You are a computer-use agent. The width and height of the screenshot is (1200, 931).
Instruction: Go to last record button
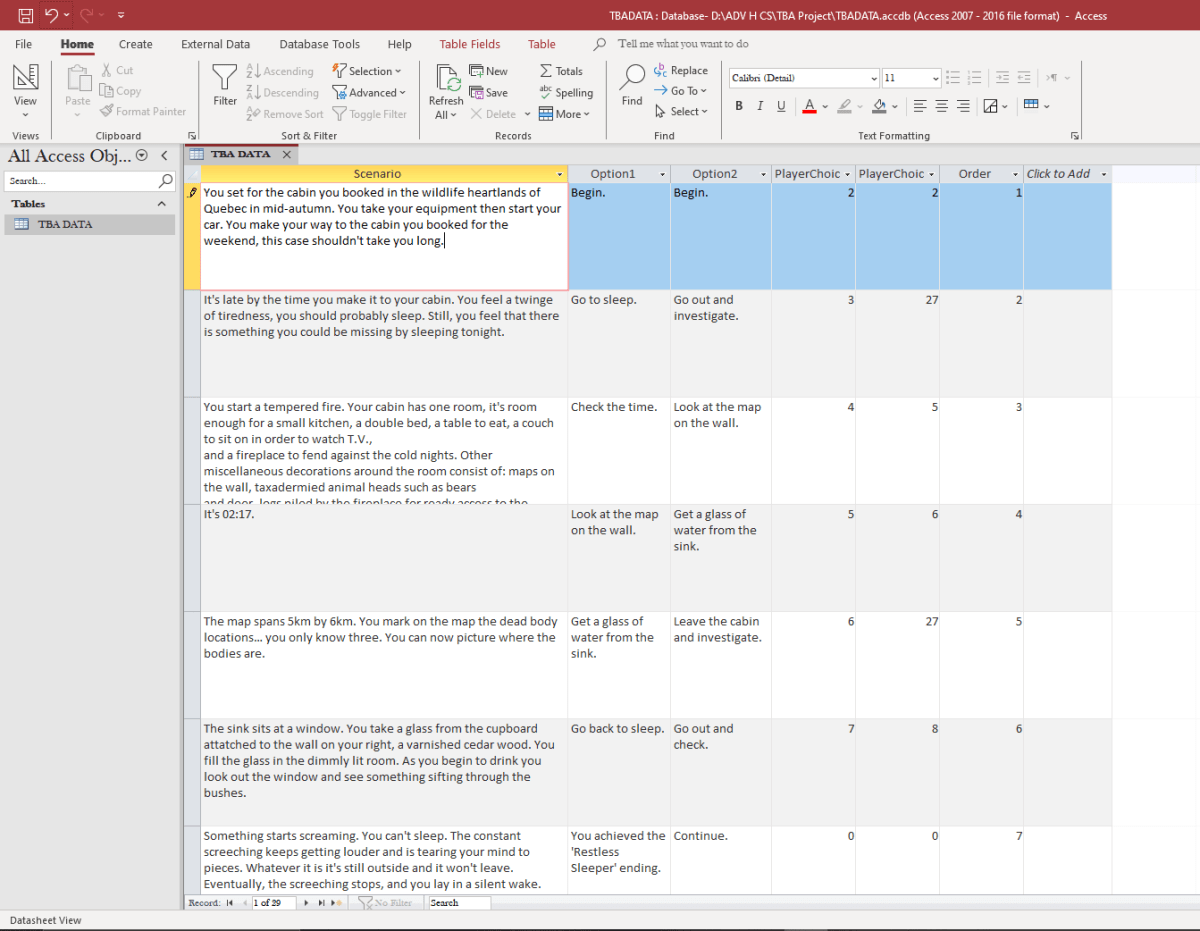(321, 902)
